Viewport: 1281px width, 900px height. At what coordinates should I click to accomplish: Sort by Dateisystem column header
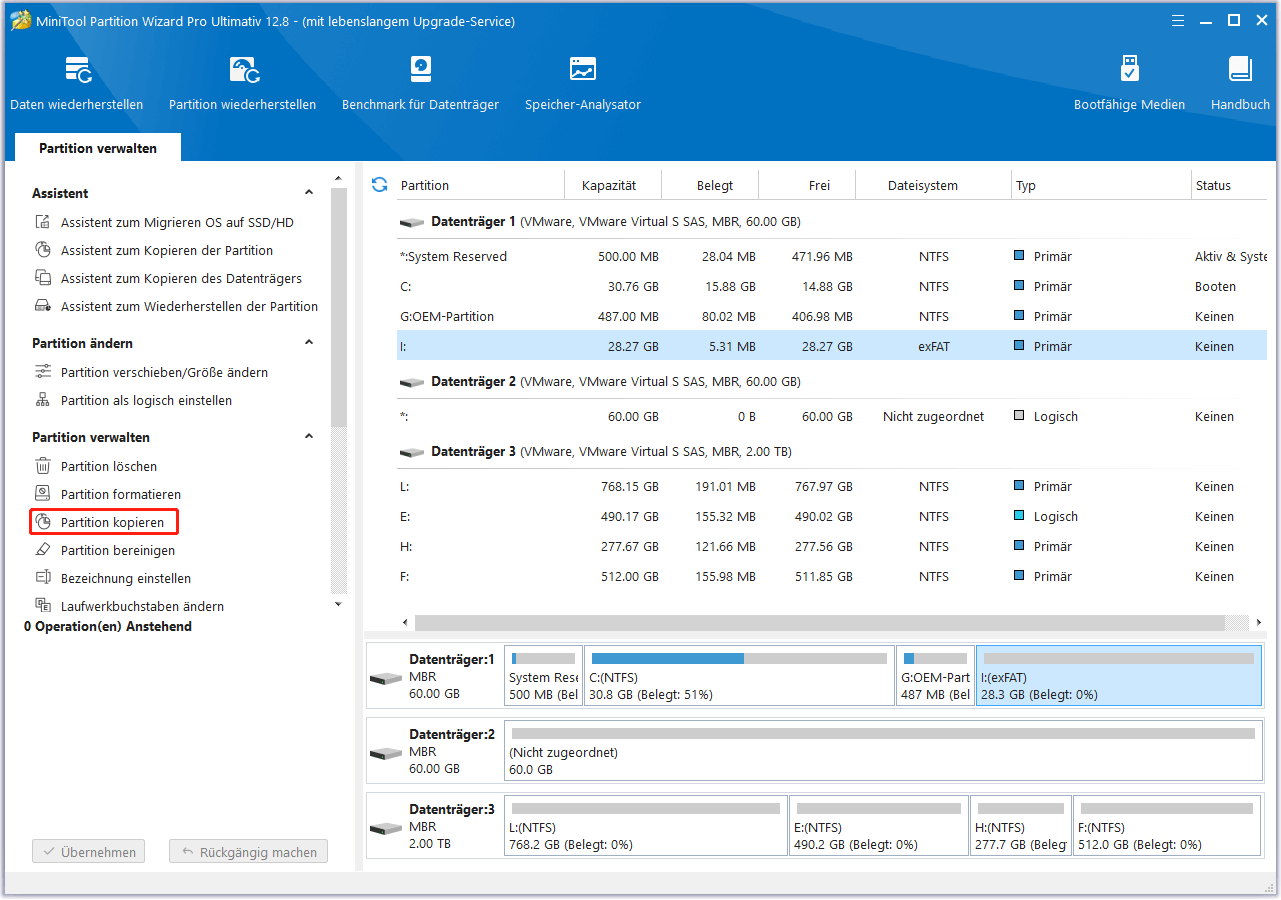coord(922,185)
